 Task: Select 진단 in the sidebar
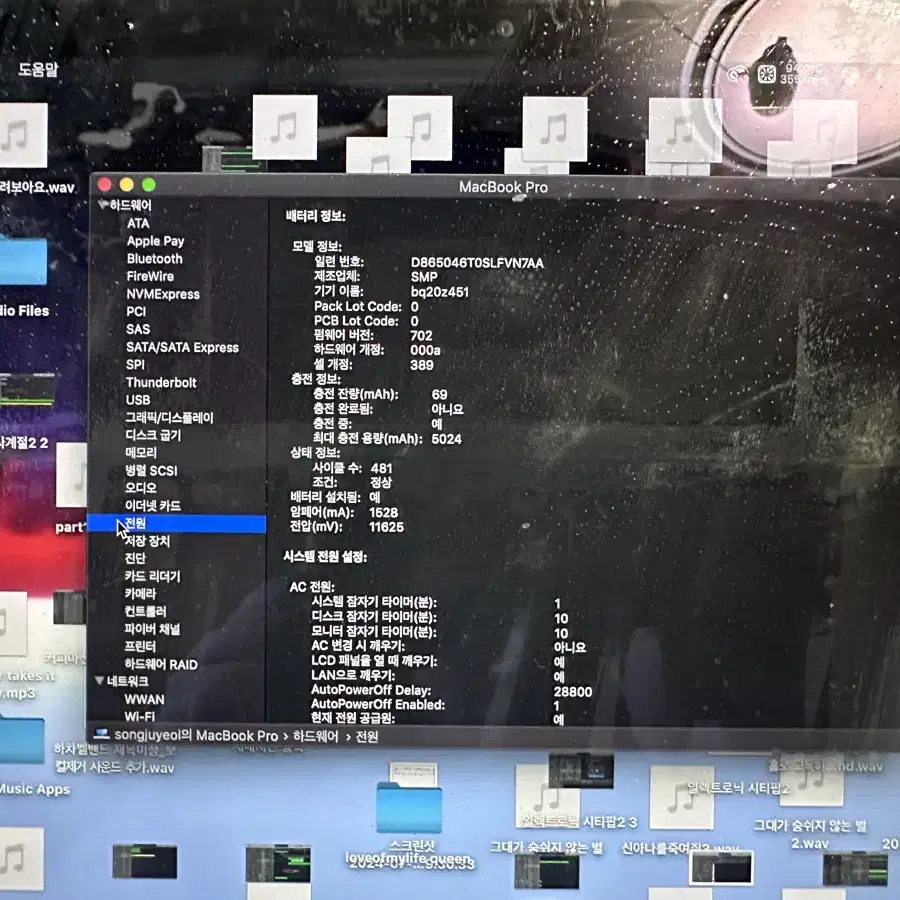coord(135,558)
